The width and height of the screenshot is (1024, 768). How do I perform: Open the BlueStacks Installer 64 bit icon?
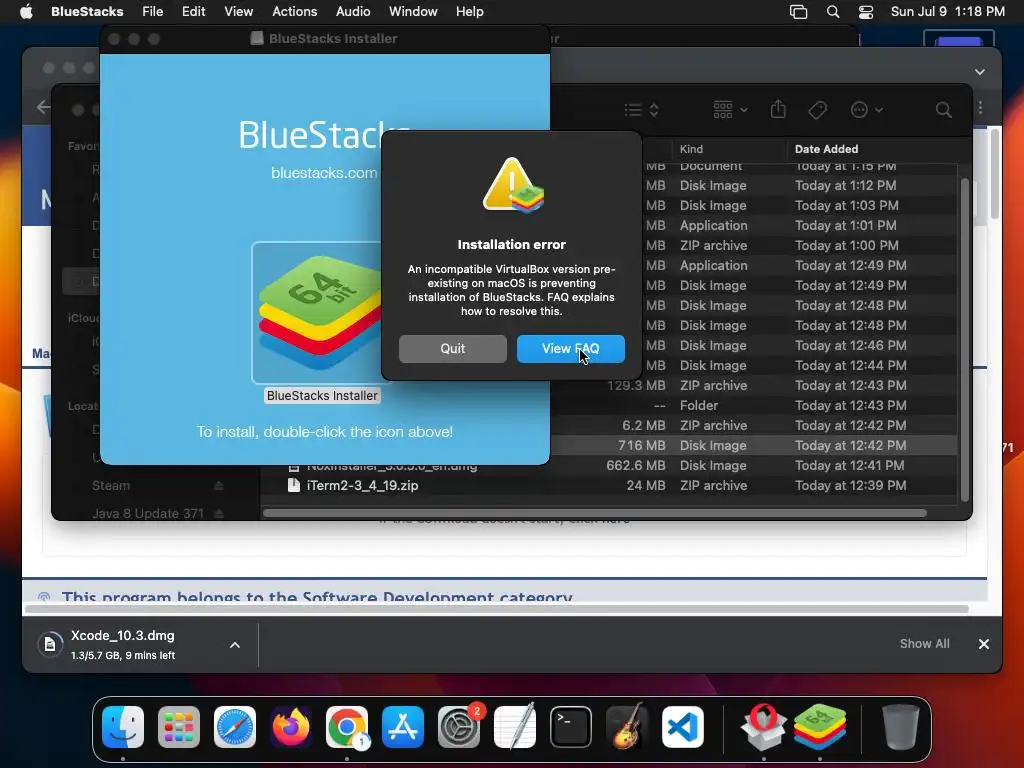pyautogui.click(x=319, y=313)
